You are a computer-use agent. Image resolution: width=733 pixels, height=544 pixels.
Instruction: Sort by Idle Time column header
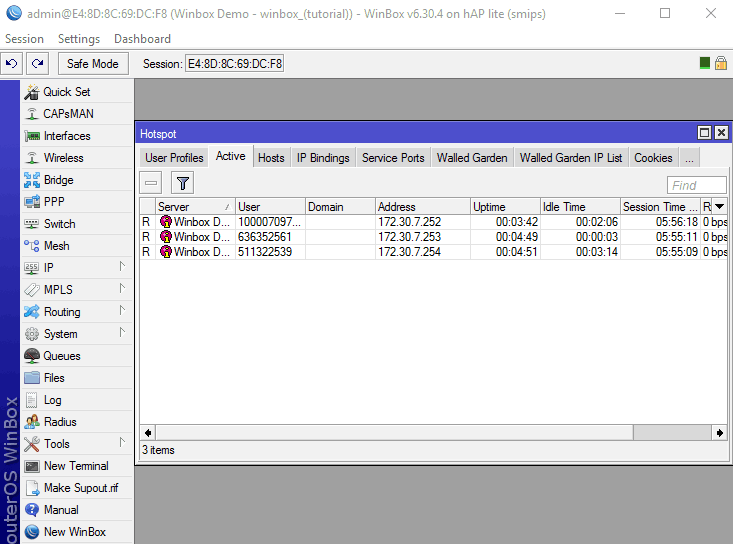pyautogui.click(x=580, y=207)
